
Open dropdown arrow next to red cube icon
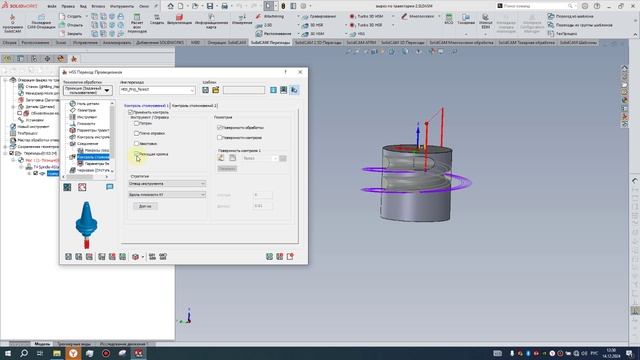[142, 257]
